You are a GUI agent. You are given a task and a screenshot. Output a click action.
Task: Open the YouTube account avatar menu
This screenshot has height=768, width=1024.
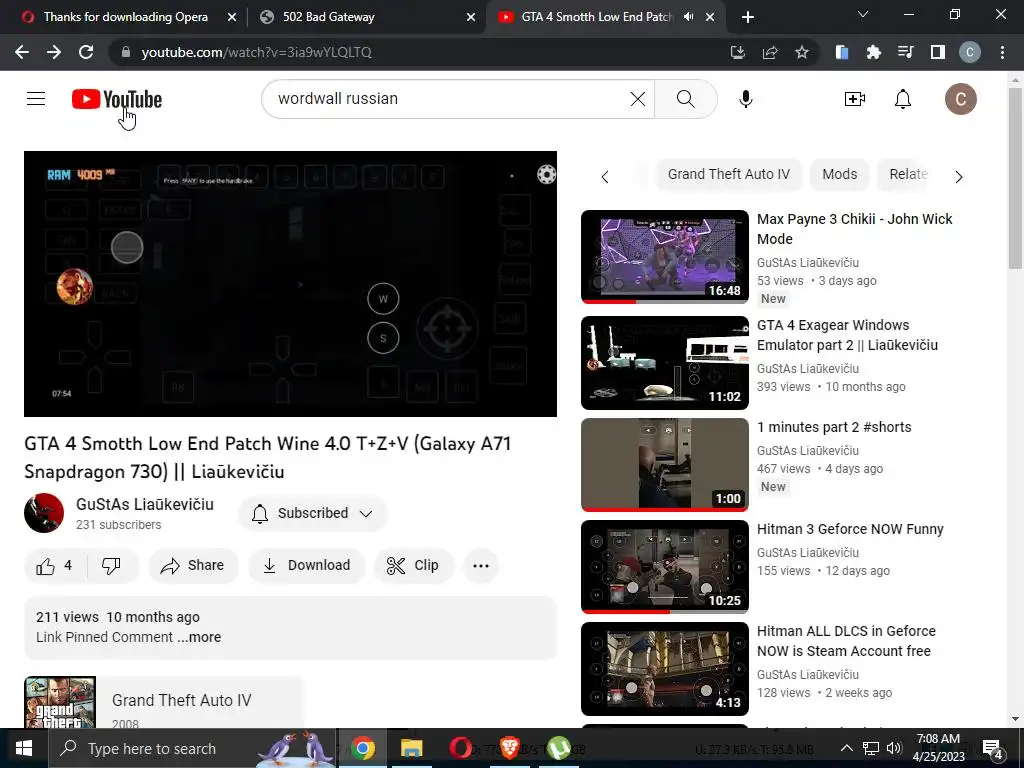(961, 99)
